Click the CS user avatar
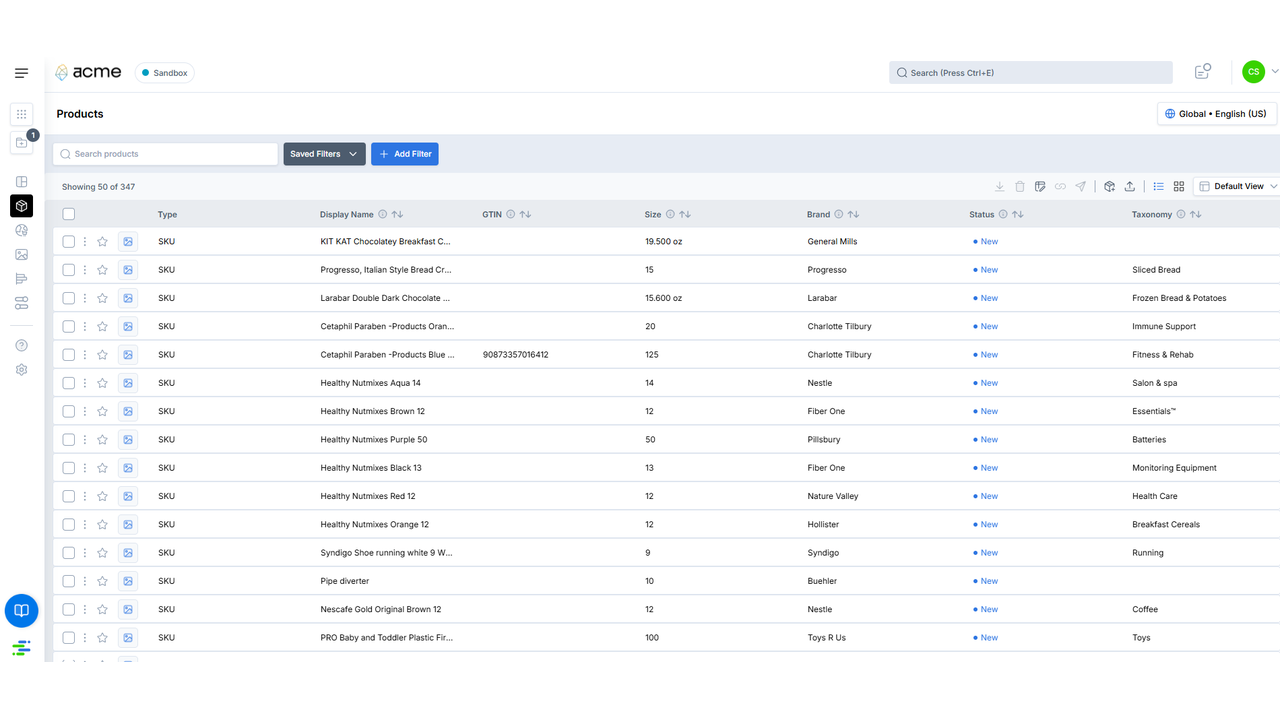Screen dimensions: 1280x720 [1253, 72]
